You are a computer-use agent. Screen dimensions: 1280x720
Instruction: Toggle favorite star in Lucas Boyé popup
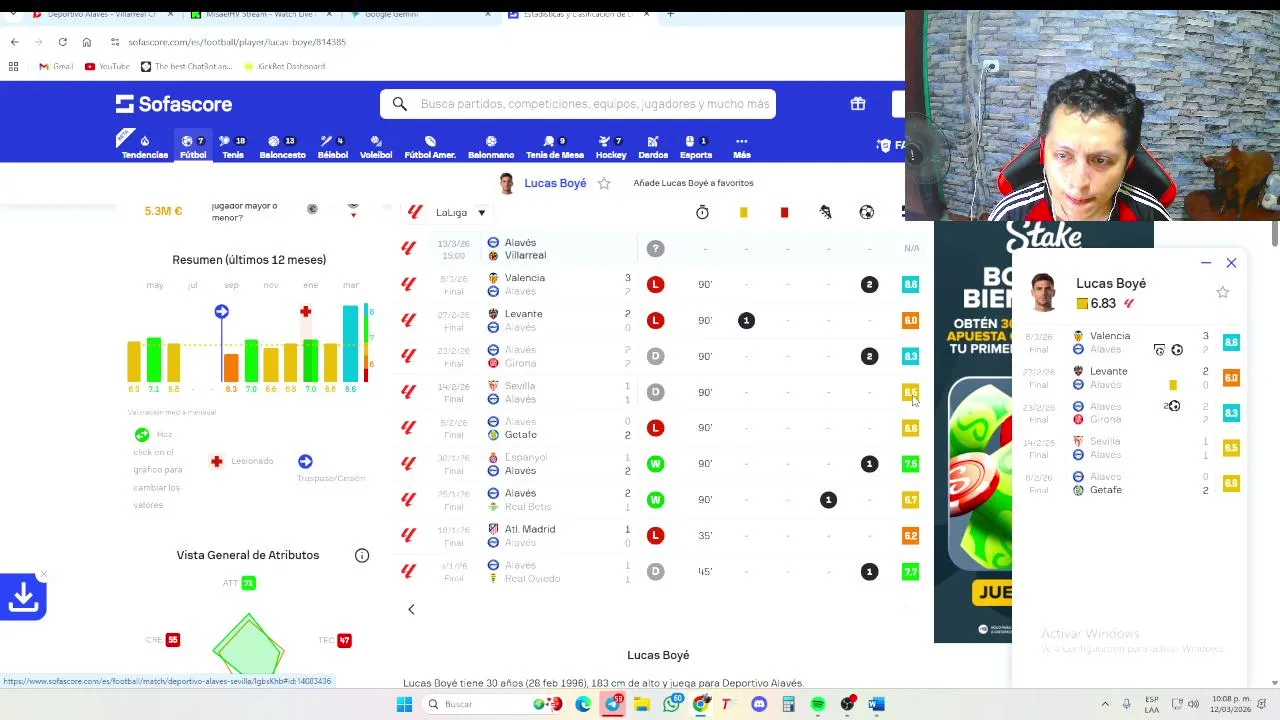1222,292
